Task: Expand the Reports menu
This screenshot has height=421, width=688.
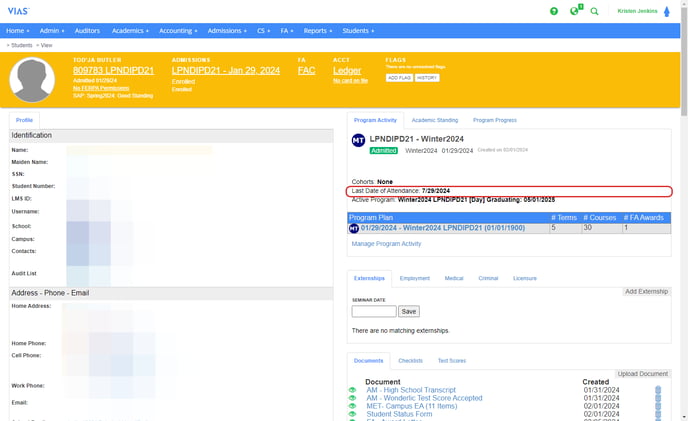Action: coord(318,31)
